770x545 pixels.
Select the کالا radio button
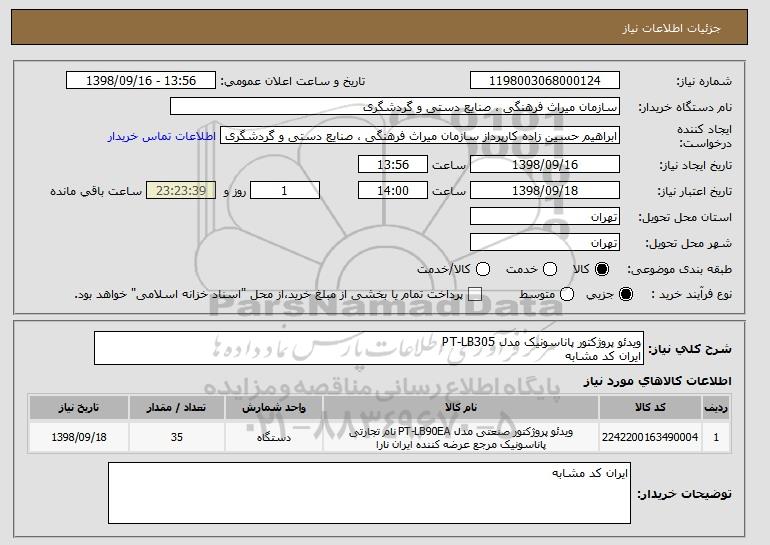(x=602, y=269)
